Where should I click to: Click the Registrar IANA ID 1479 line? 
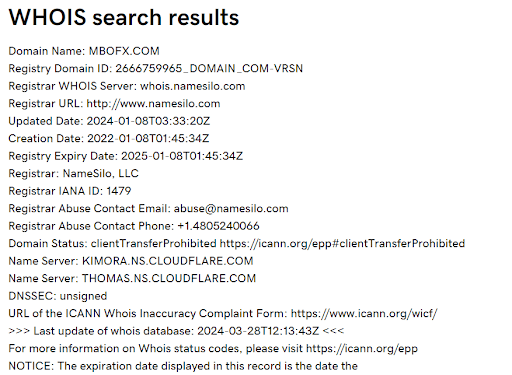pos(70,191)
